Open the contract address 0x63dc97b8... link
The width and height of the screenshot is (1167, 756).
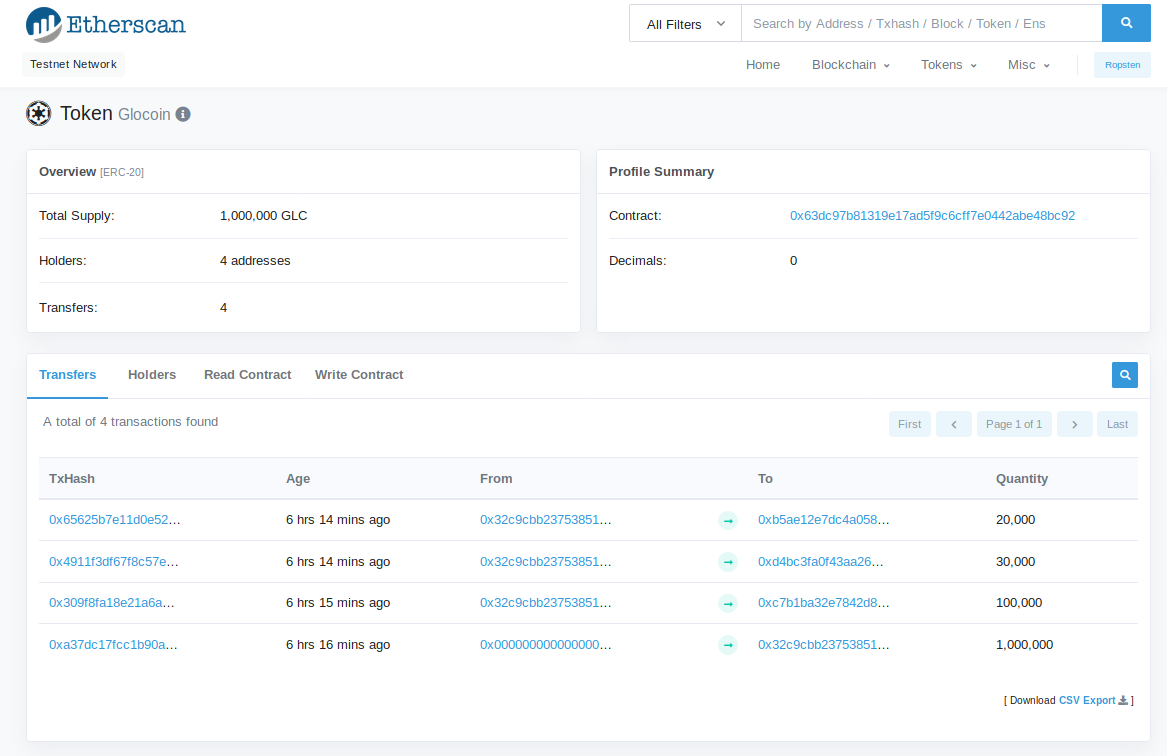click(x=932, y=216)
